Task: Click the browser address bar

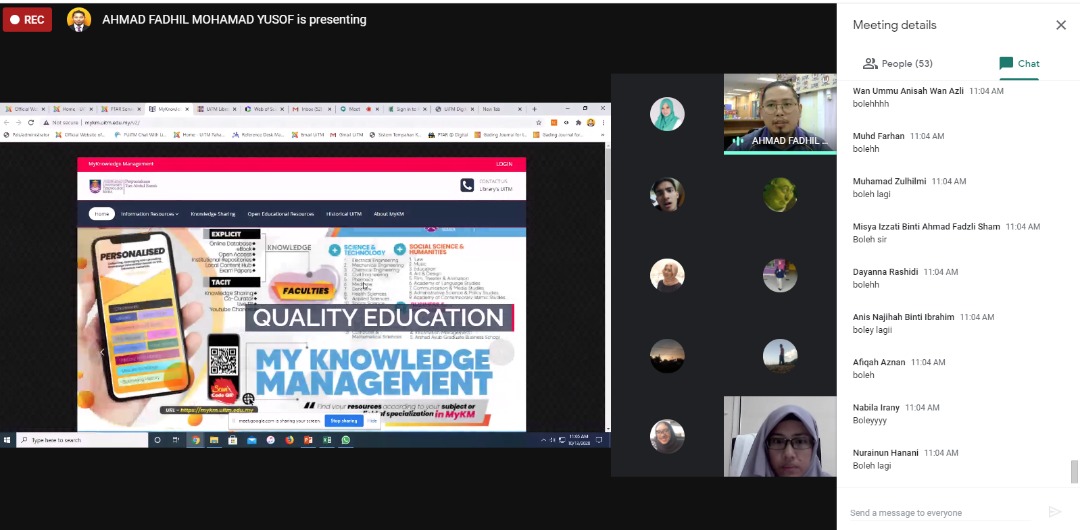Action: [293, 122]
